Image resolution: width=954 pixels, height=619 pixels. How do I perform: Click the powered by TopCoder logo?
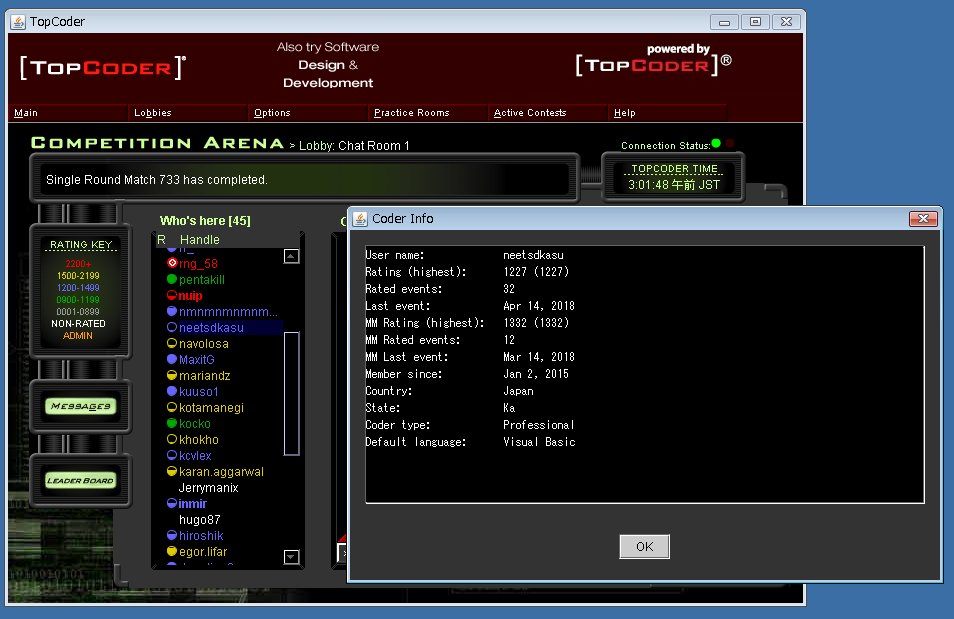coord(653,60)
